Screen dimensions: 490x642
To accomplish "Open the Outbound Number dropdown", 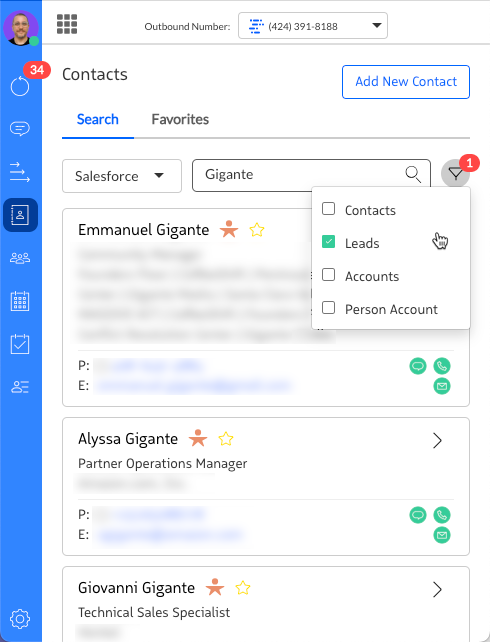I will pyautogui.click(x=313, y=26).
